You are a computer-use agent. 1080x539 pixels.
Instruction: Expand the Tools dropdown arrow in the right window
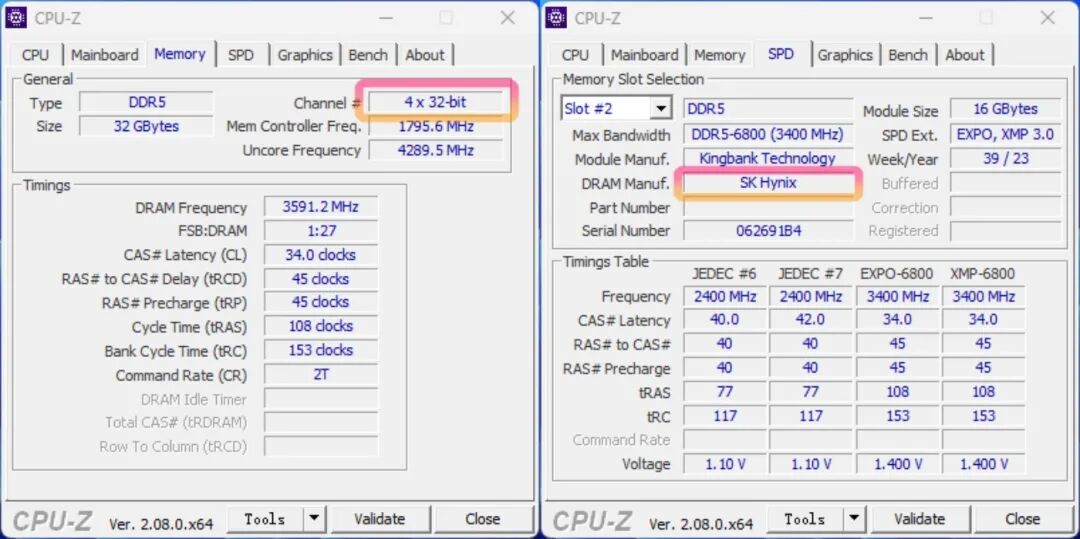click(x=854, y=519)
